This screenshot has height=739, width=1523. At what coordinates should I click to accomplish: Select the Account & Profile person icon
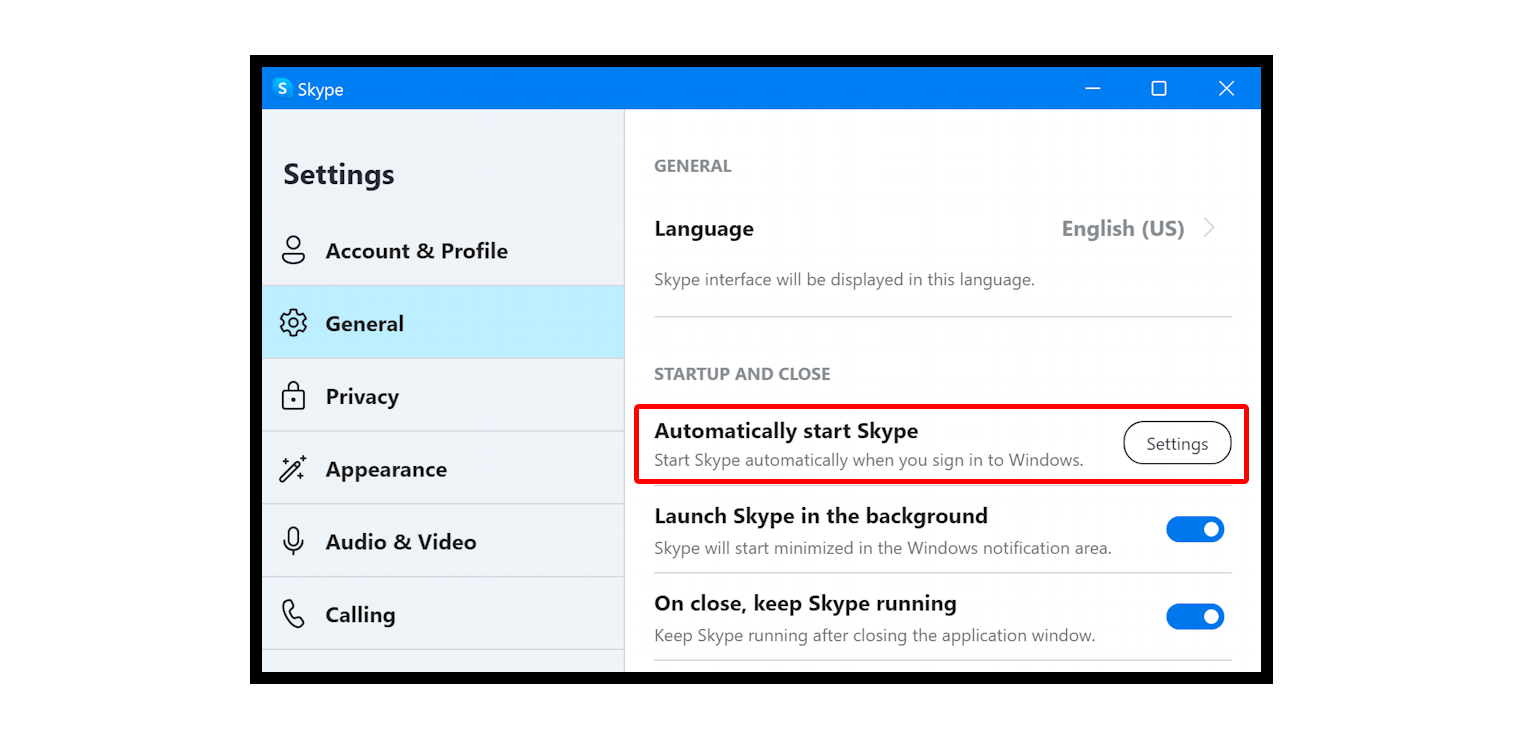[x=293, y=250]
